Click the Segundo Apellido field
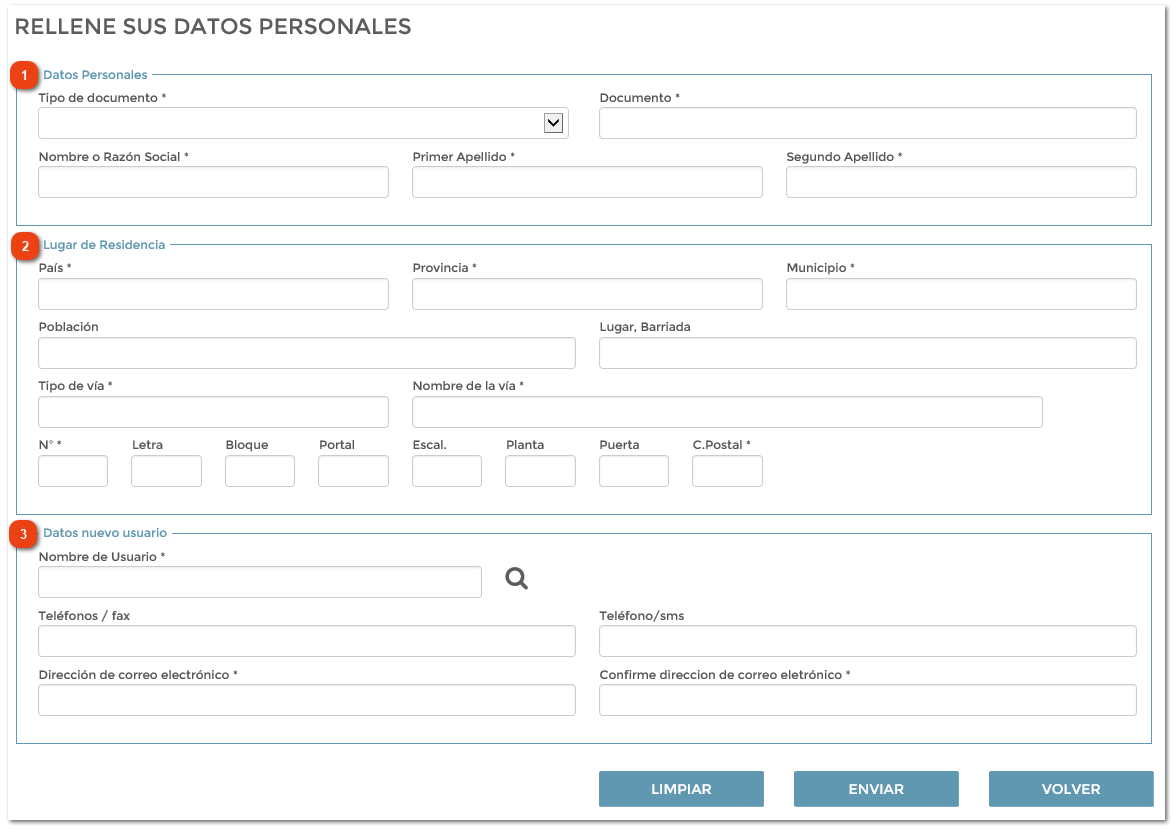Viewport: 1174px width, 829px height. pos(960,181)
